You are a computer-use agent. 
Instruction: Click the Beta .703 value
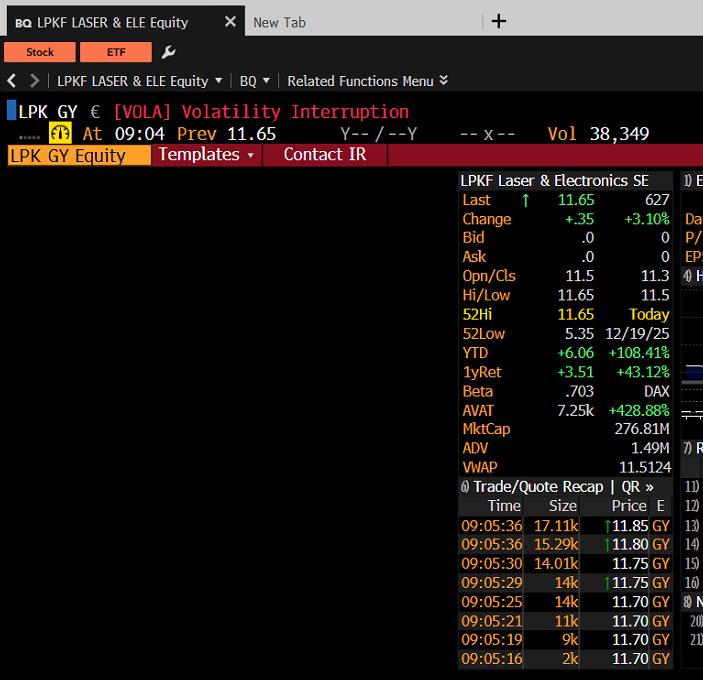[579, 392]
